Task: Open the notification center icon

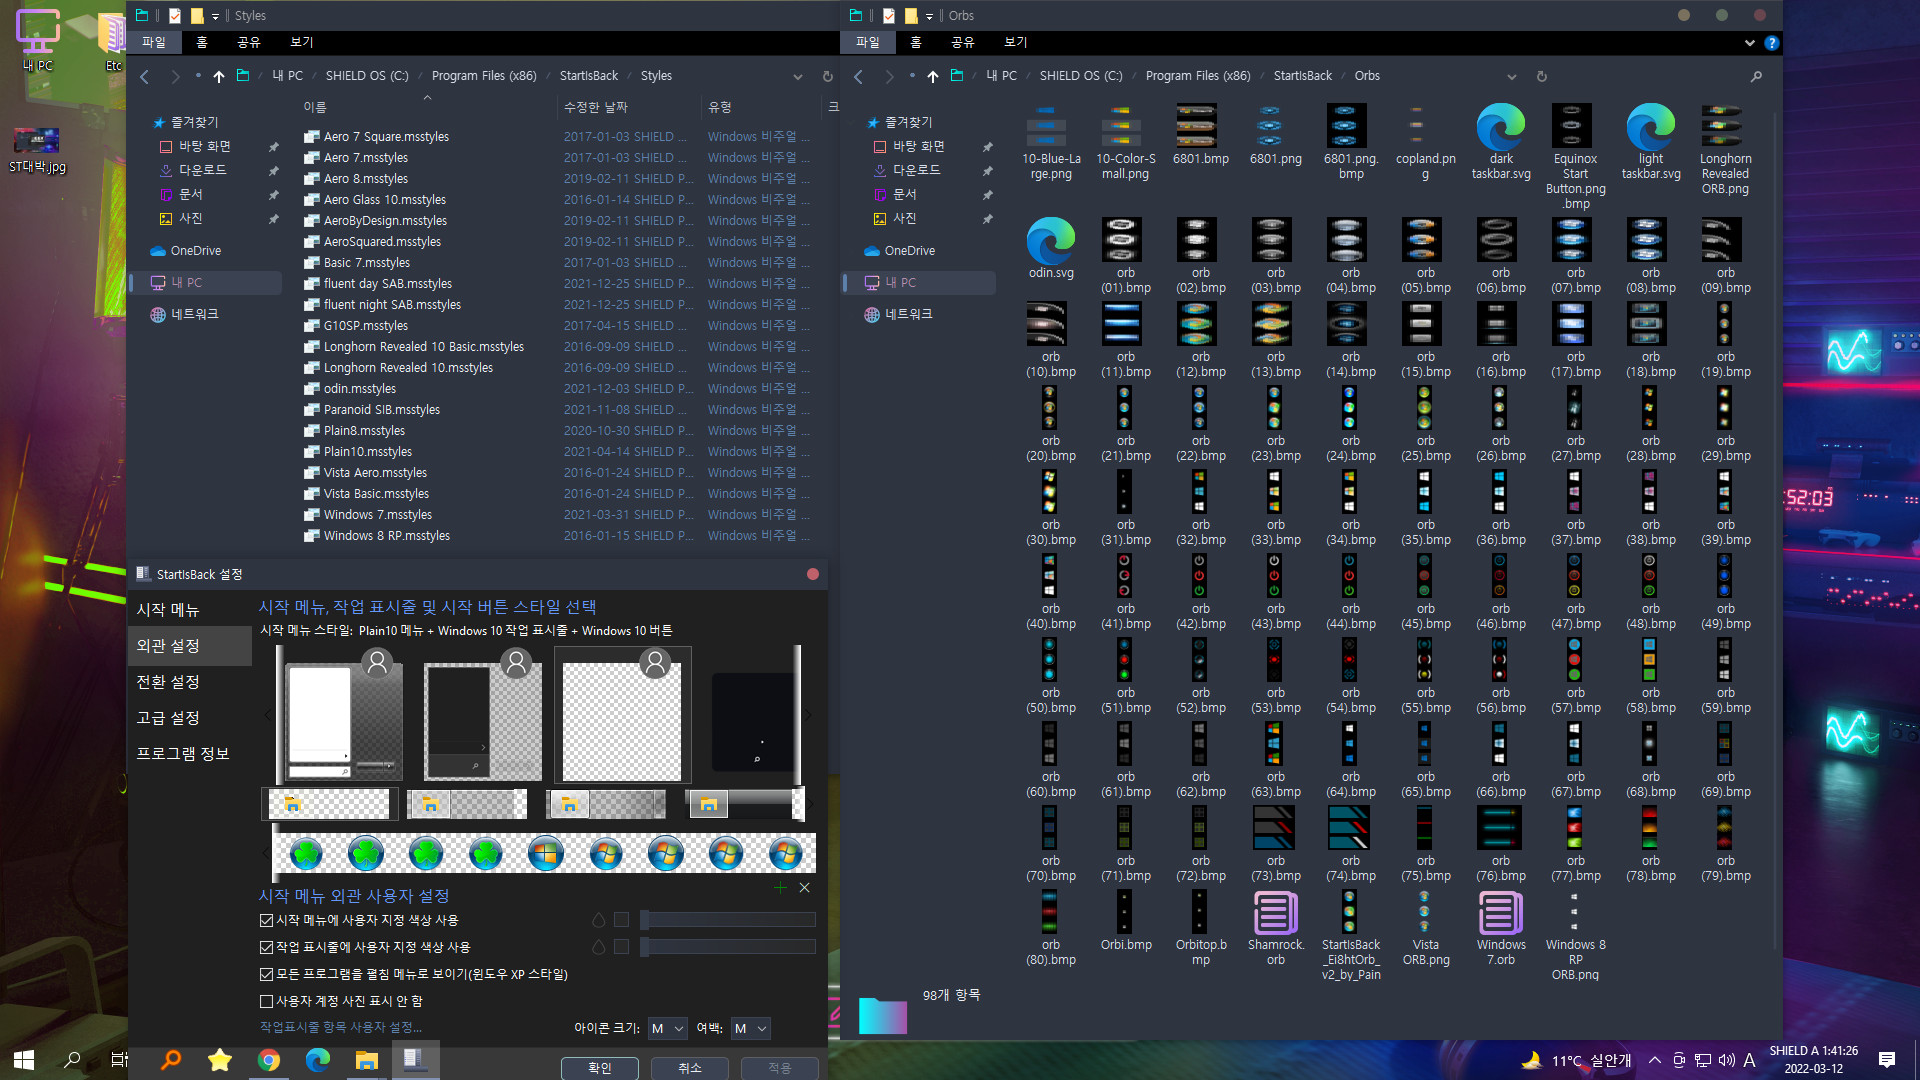Action: 1887,1060
